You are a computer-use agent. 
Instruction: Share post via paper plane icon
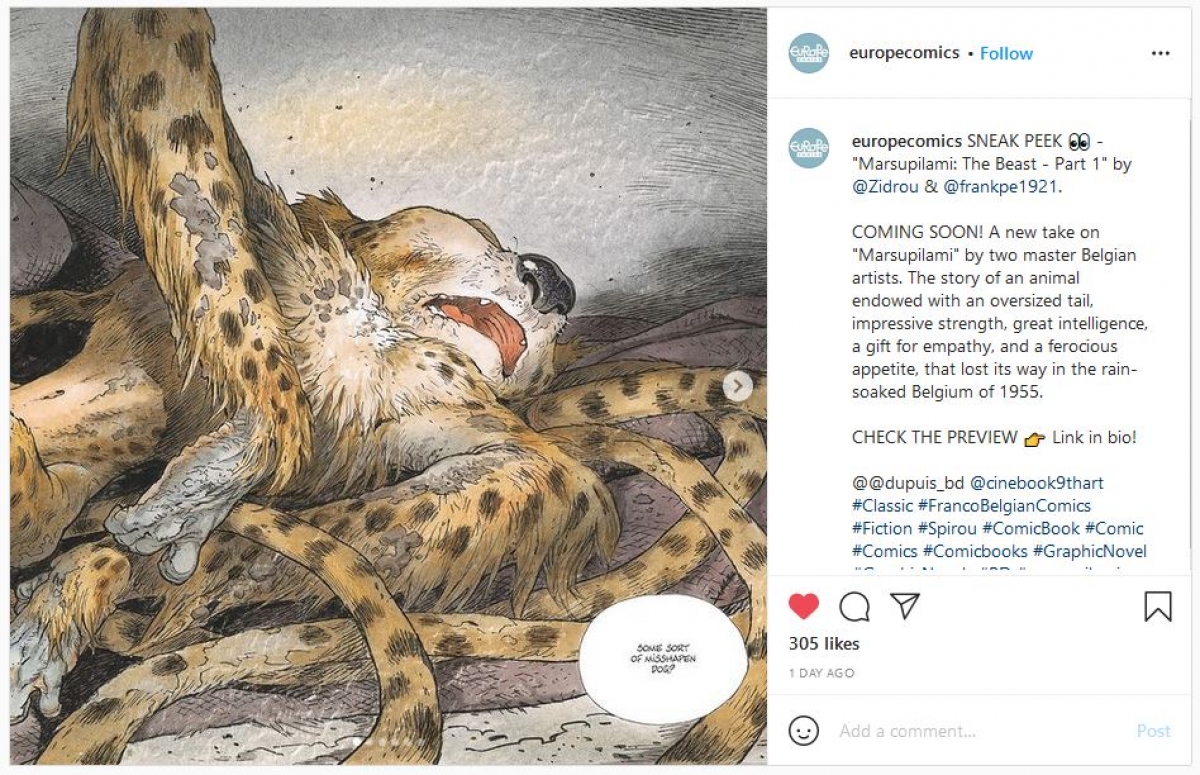coord(905,606)
